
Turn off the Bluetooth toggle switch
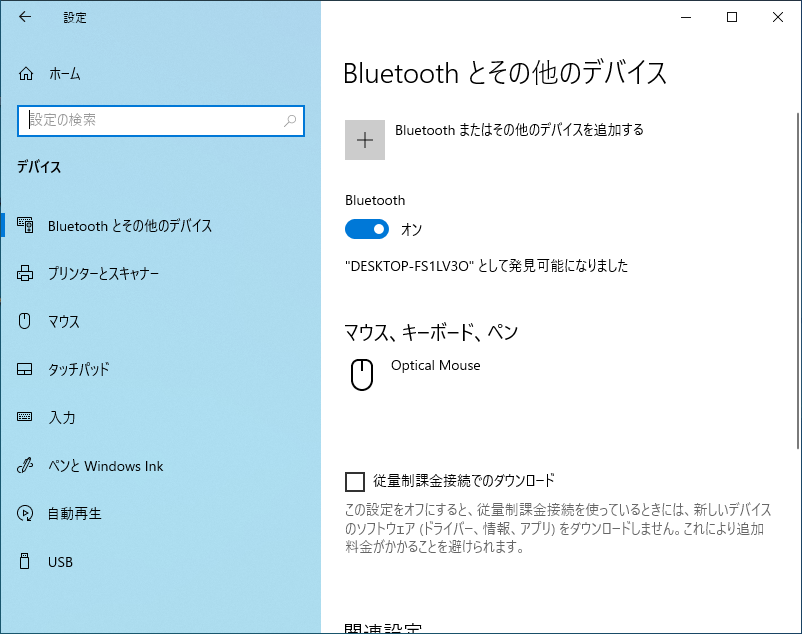367,229
